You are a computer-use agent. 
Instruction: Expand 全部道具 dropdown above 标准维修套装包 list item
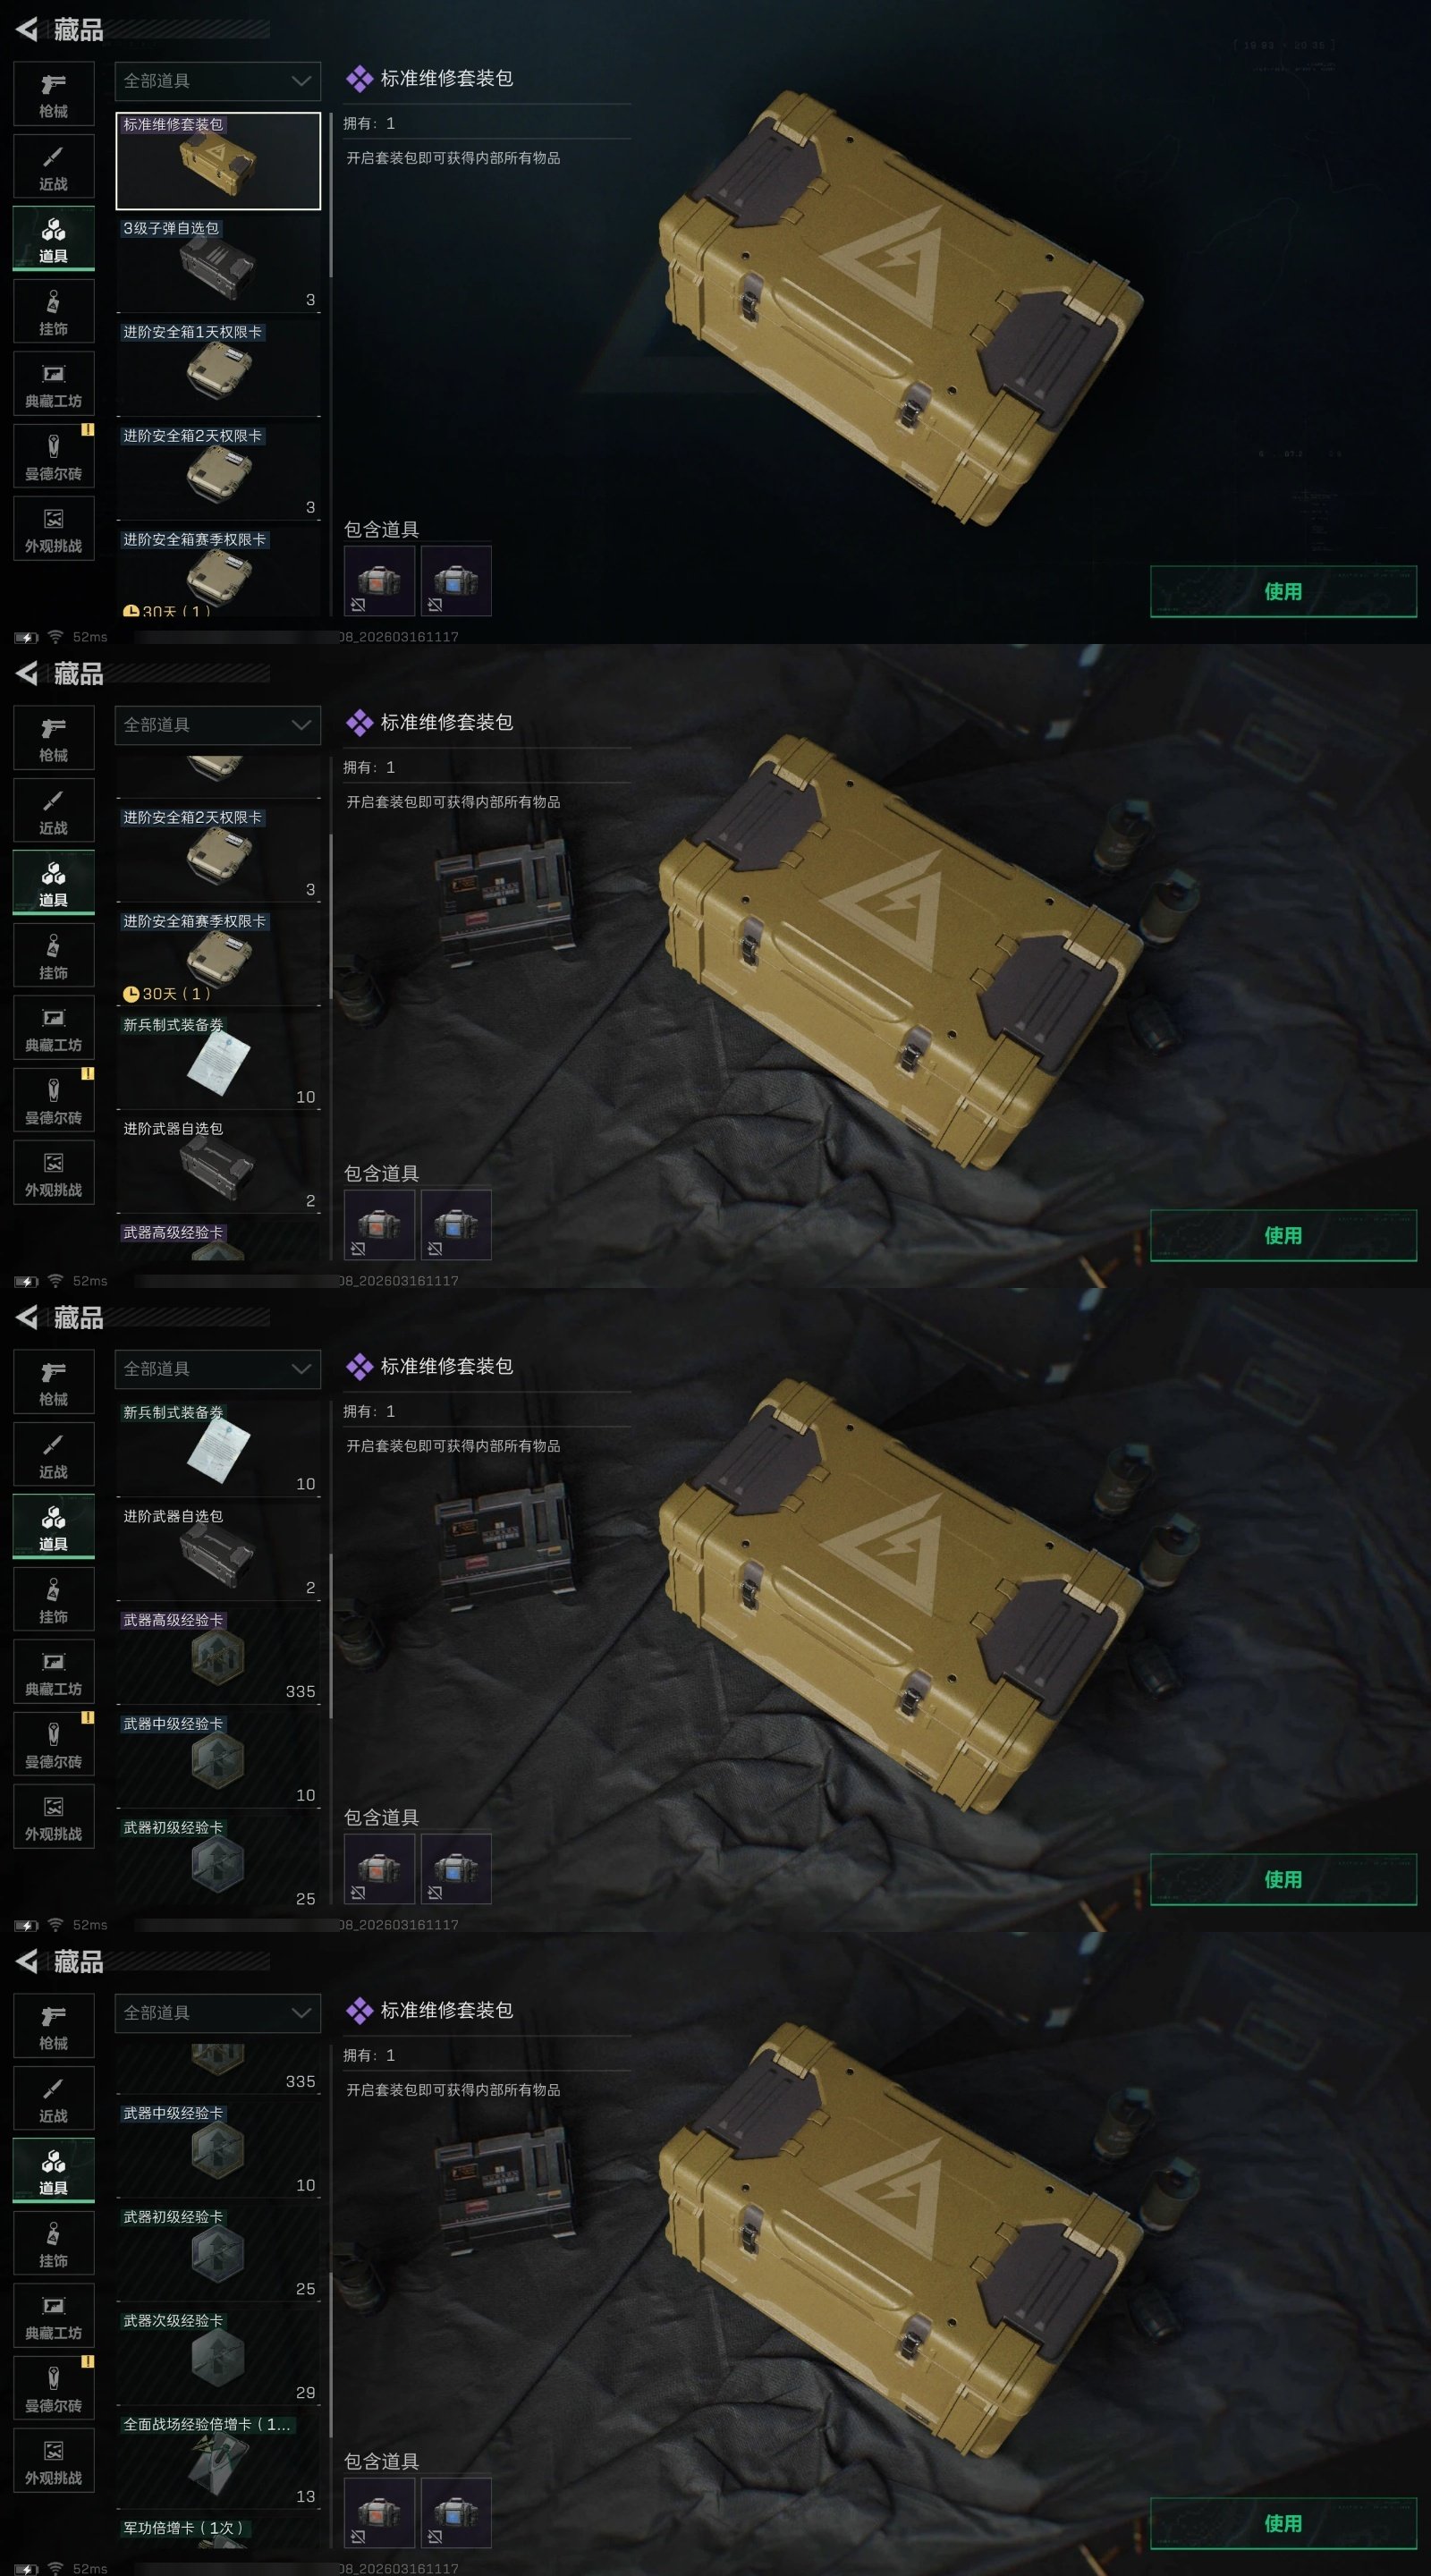click(x=218, y=81)
